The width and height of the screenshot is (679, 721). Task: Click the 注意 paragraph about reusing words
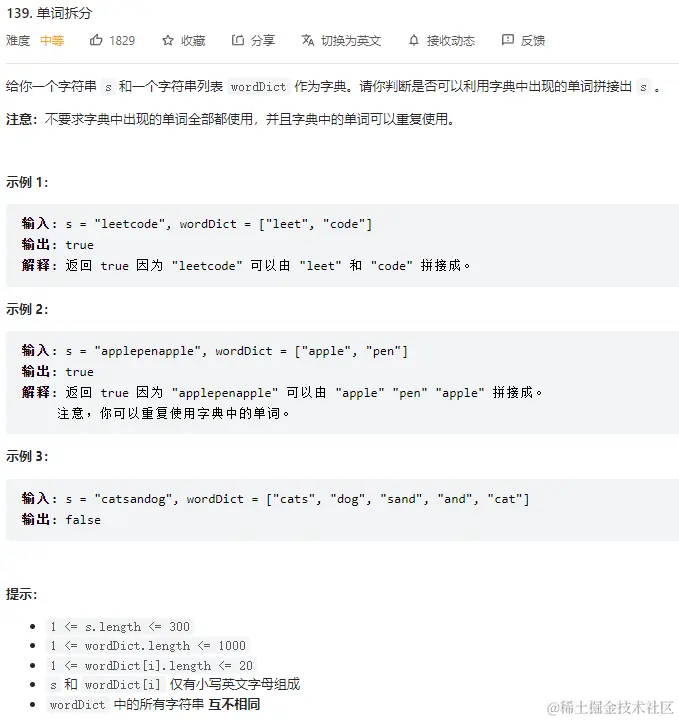230,120
